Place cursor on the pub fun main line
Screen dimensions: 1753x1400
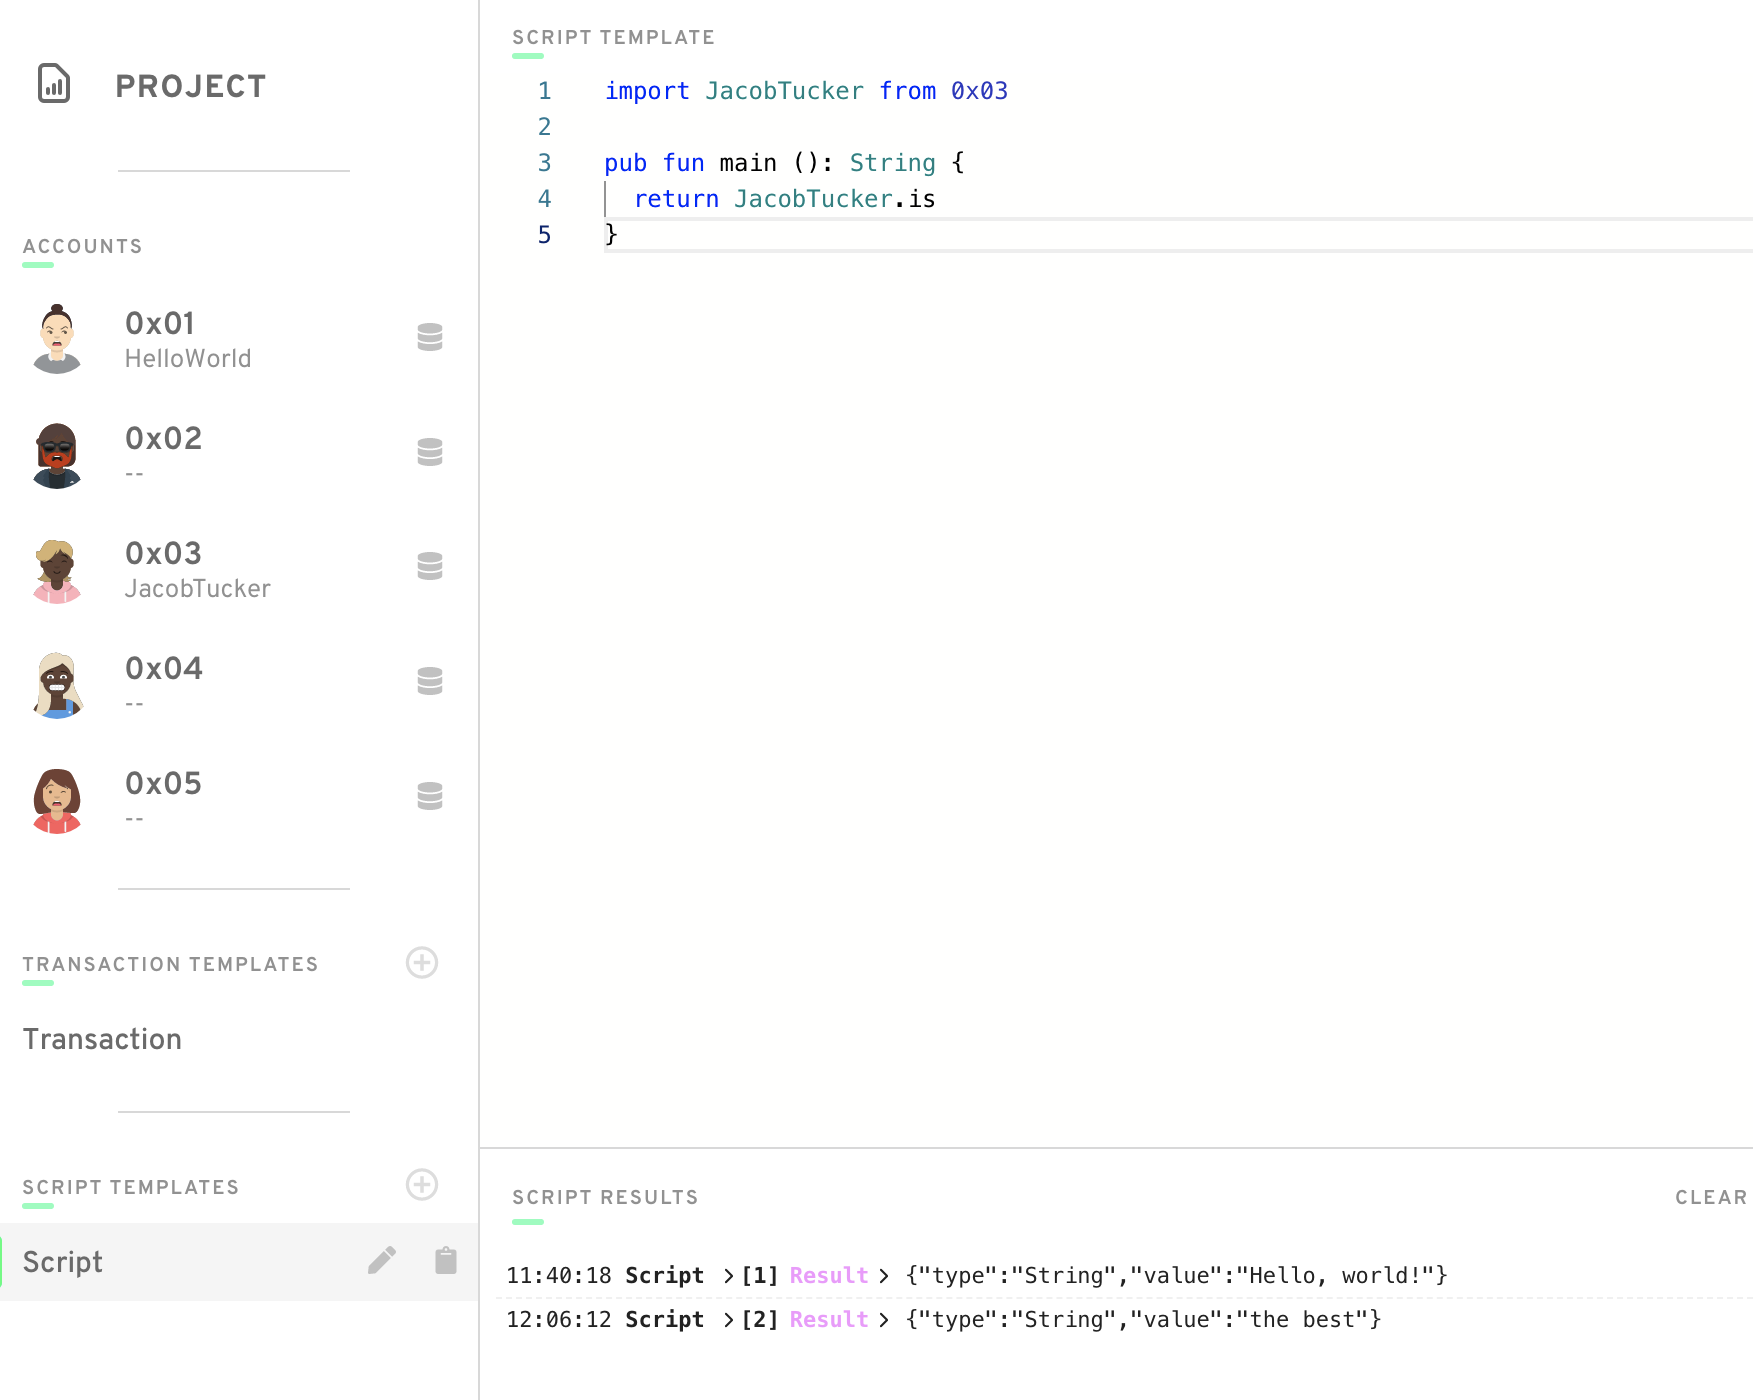[784, 163]
